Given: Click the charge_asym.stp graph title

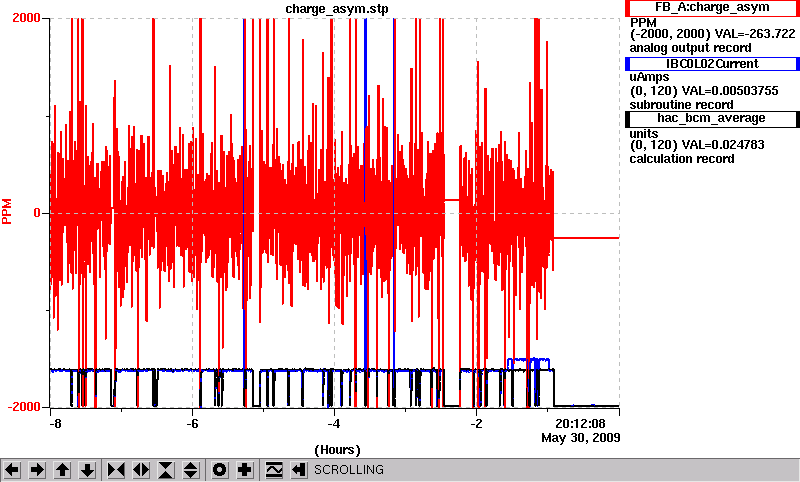Looking at the screenshot, I should pyautogui.click(x=336, y=9).
